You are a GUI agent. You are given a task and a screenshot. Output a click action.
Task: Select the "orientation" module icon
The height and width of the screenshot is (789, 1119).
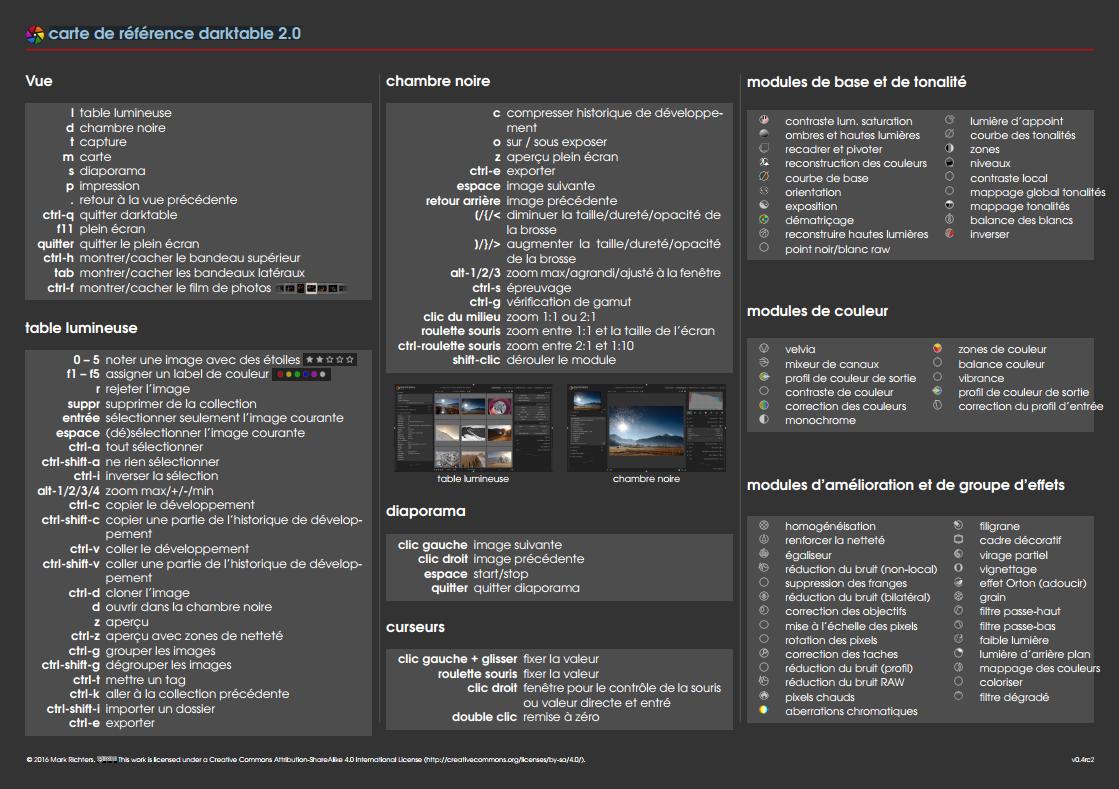pos(764,191)
